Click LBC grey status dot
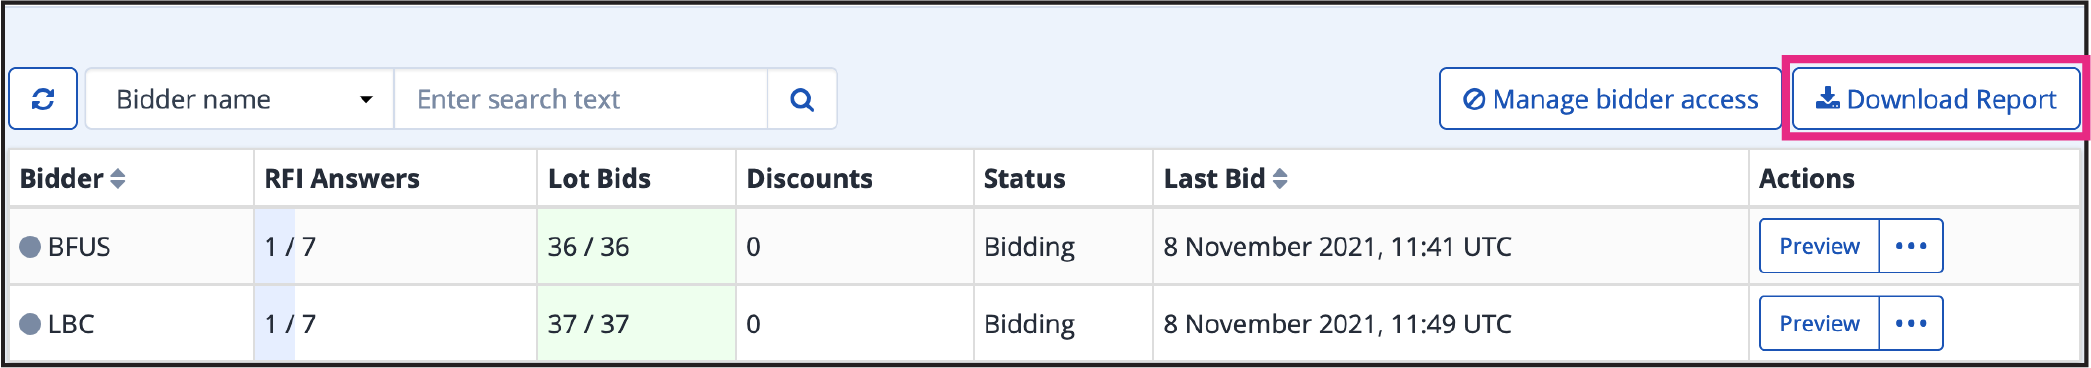The height and width of the screenshot is (368, 2091). coord(30,324)
